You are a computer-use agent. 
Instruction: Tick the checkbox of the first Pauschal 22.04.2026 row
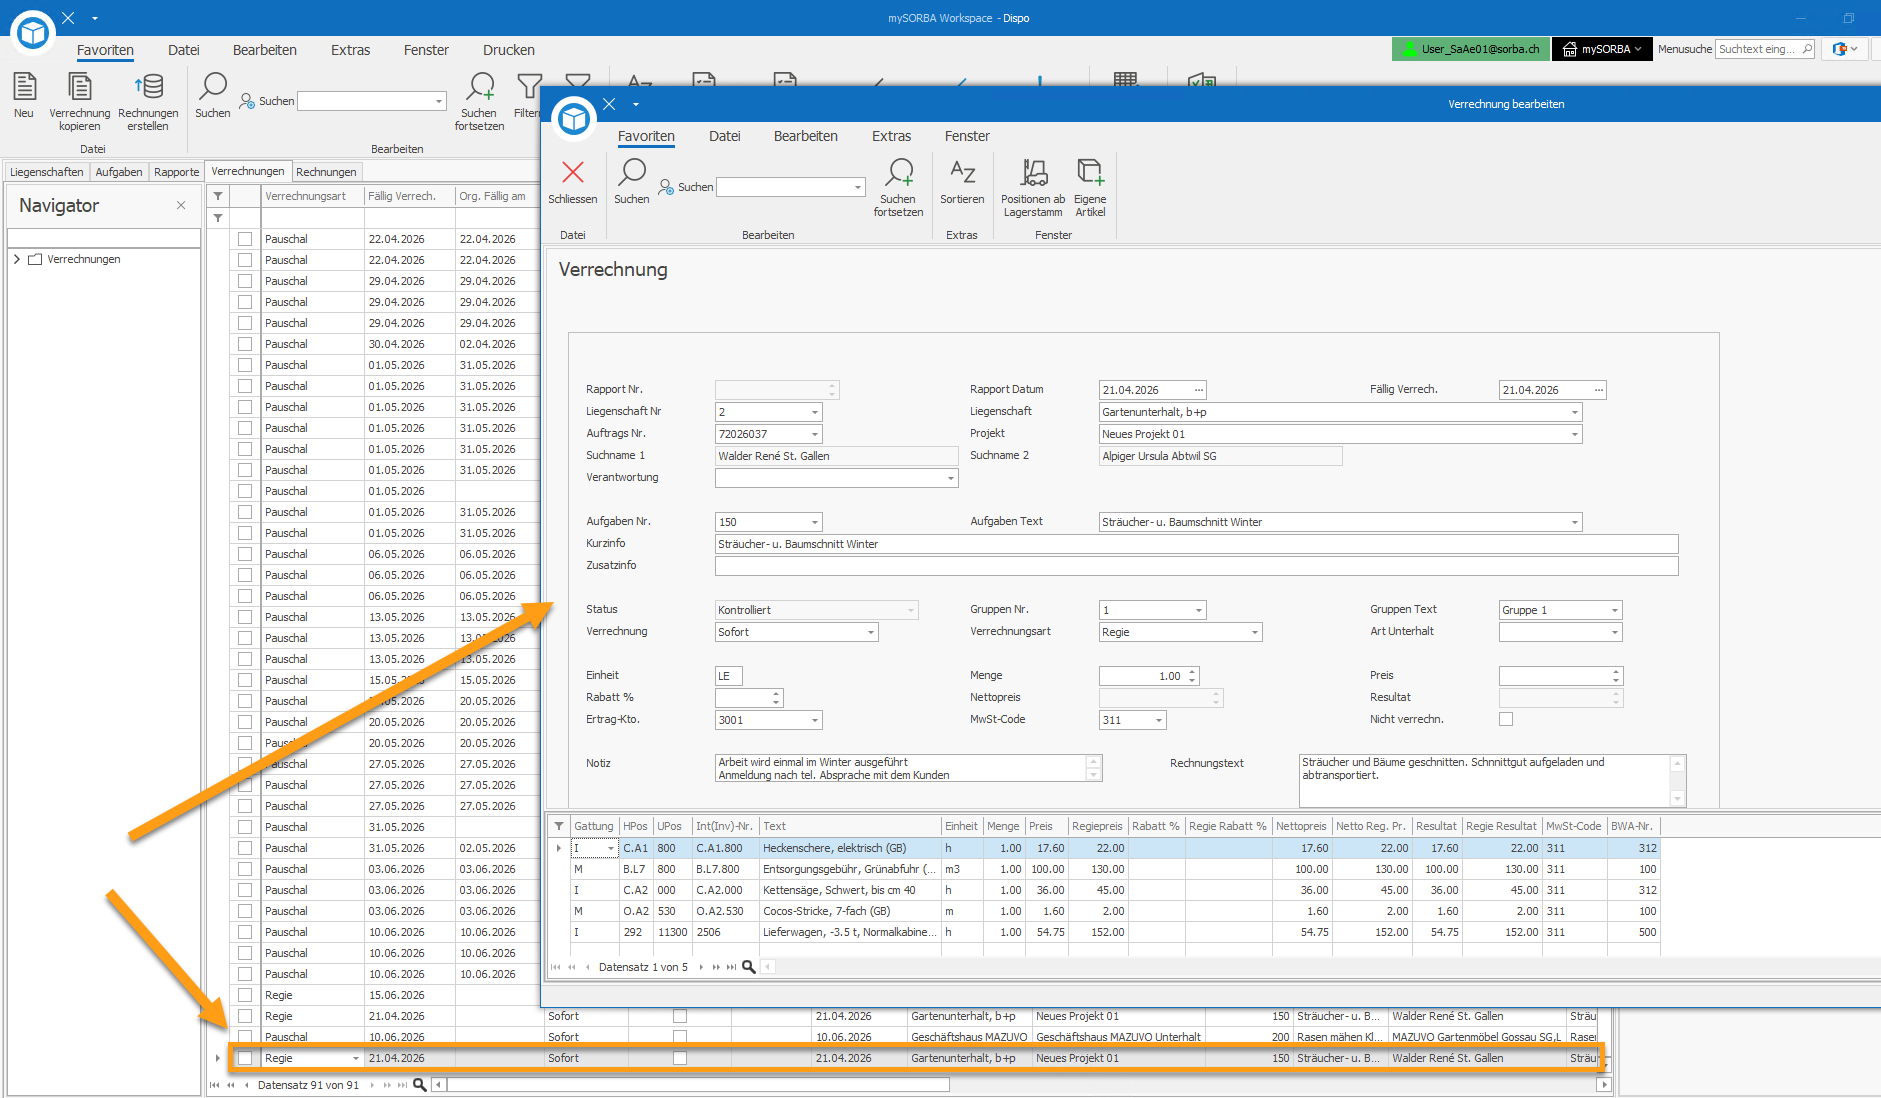(245, 239)
